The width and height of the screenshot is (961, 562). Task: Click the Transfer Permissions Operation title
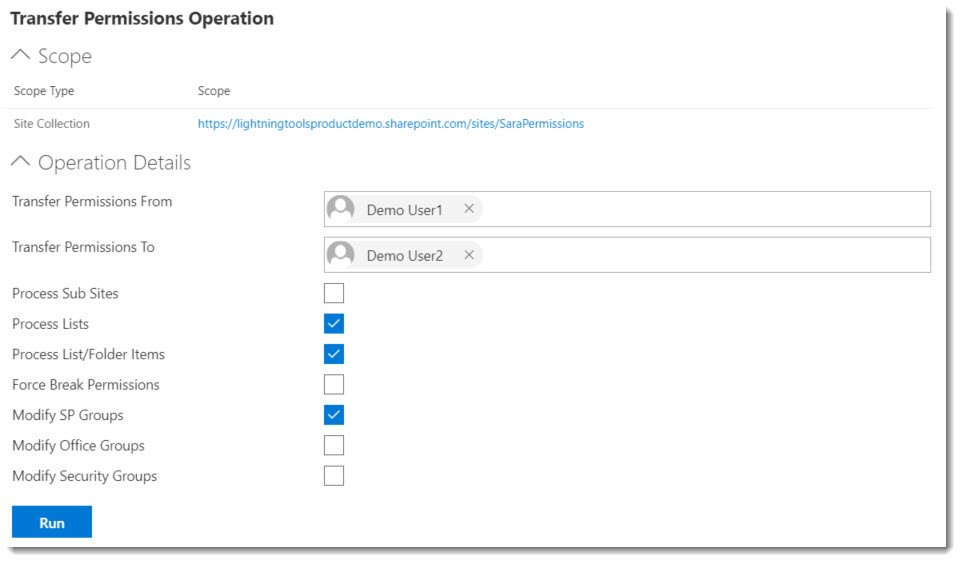[142, 18]
